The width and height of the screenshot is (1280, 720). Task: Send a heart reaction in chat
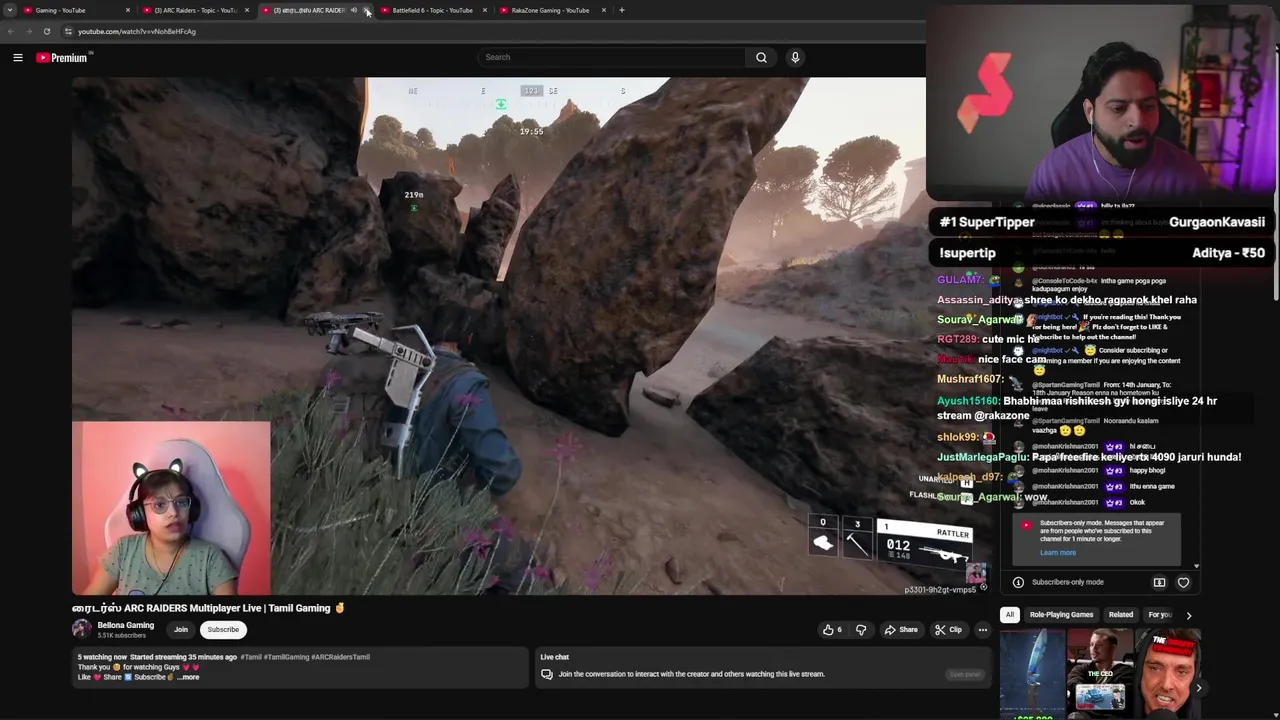[x=1183, y=582]
